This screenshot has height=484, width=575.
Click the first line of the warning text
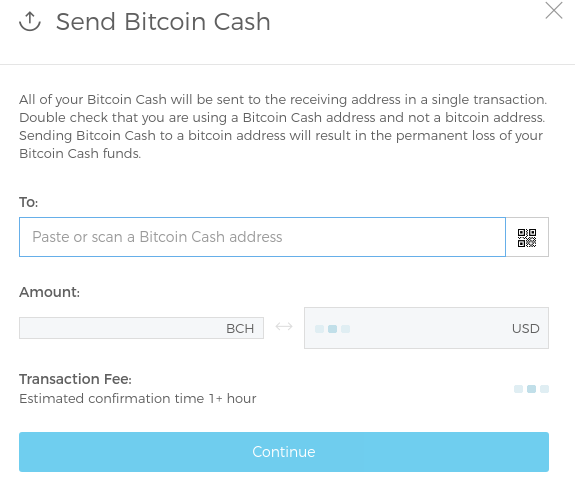click(x=283, y=100)
